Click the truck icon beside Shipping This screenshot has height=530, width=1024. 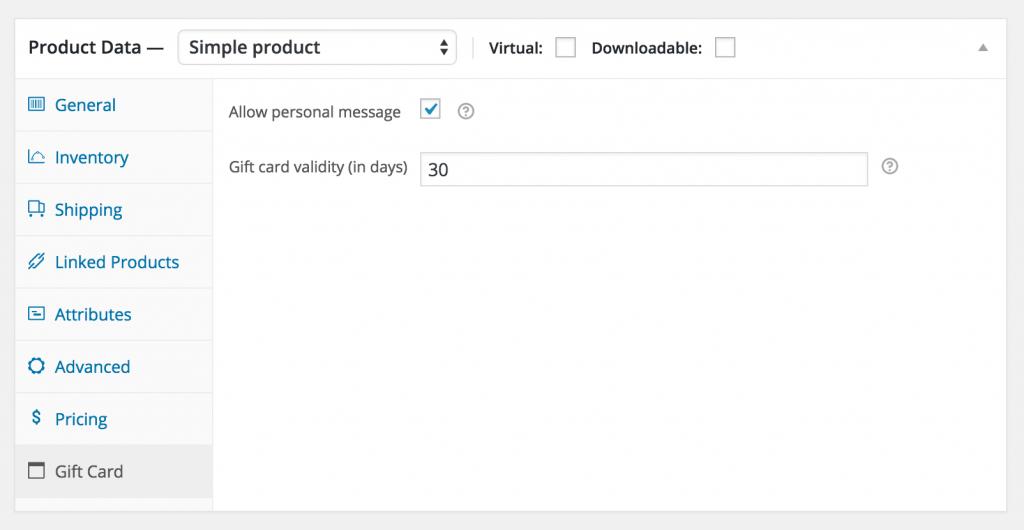(37, 209)
